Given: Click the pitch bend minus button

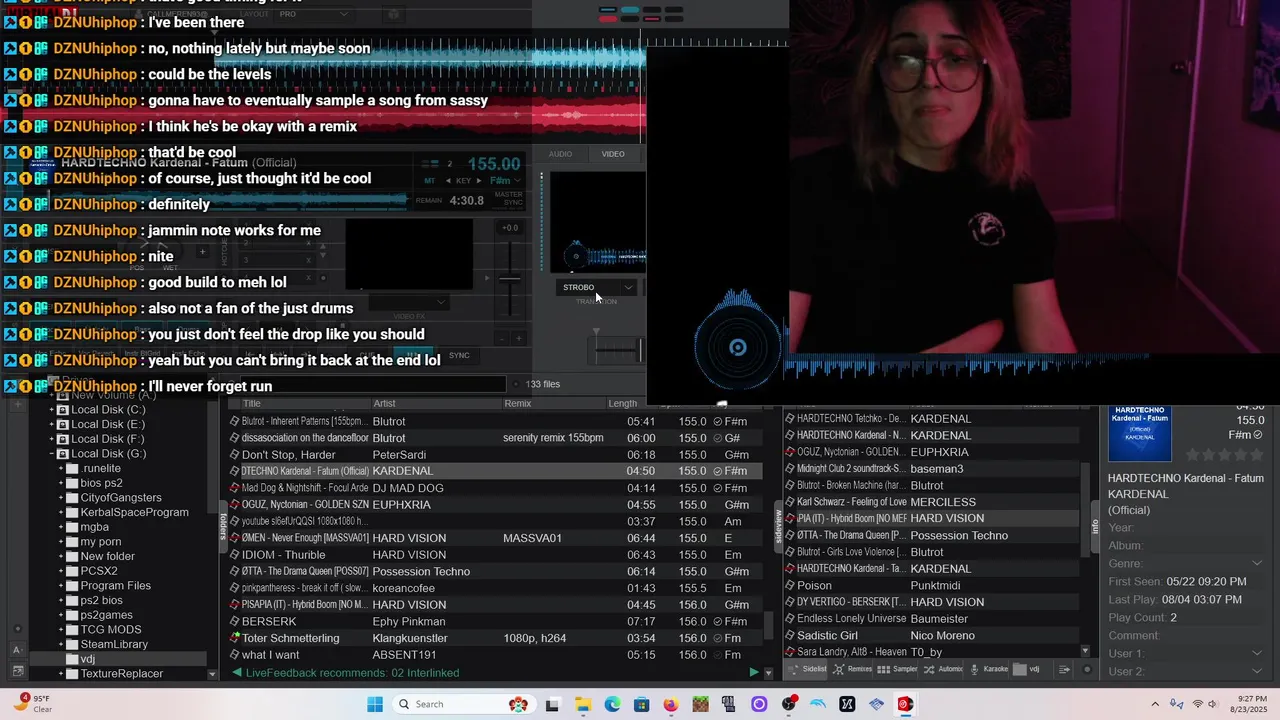Looking at the screenshot, I should 502,338.
